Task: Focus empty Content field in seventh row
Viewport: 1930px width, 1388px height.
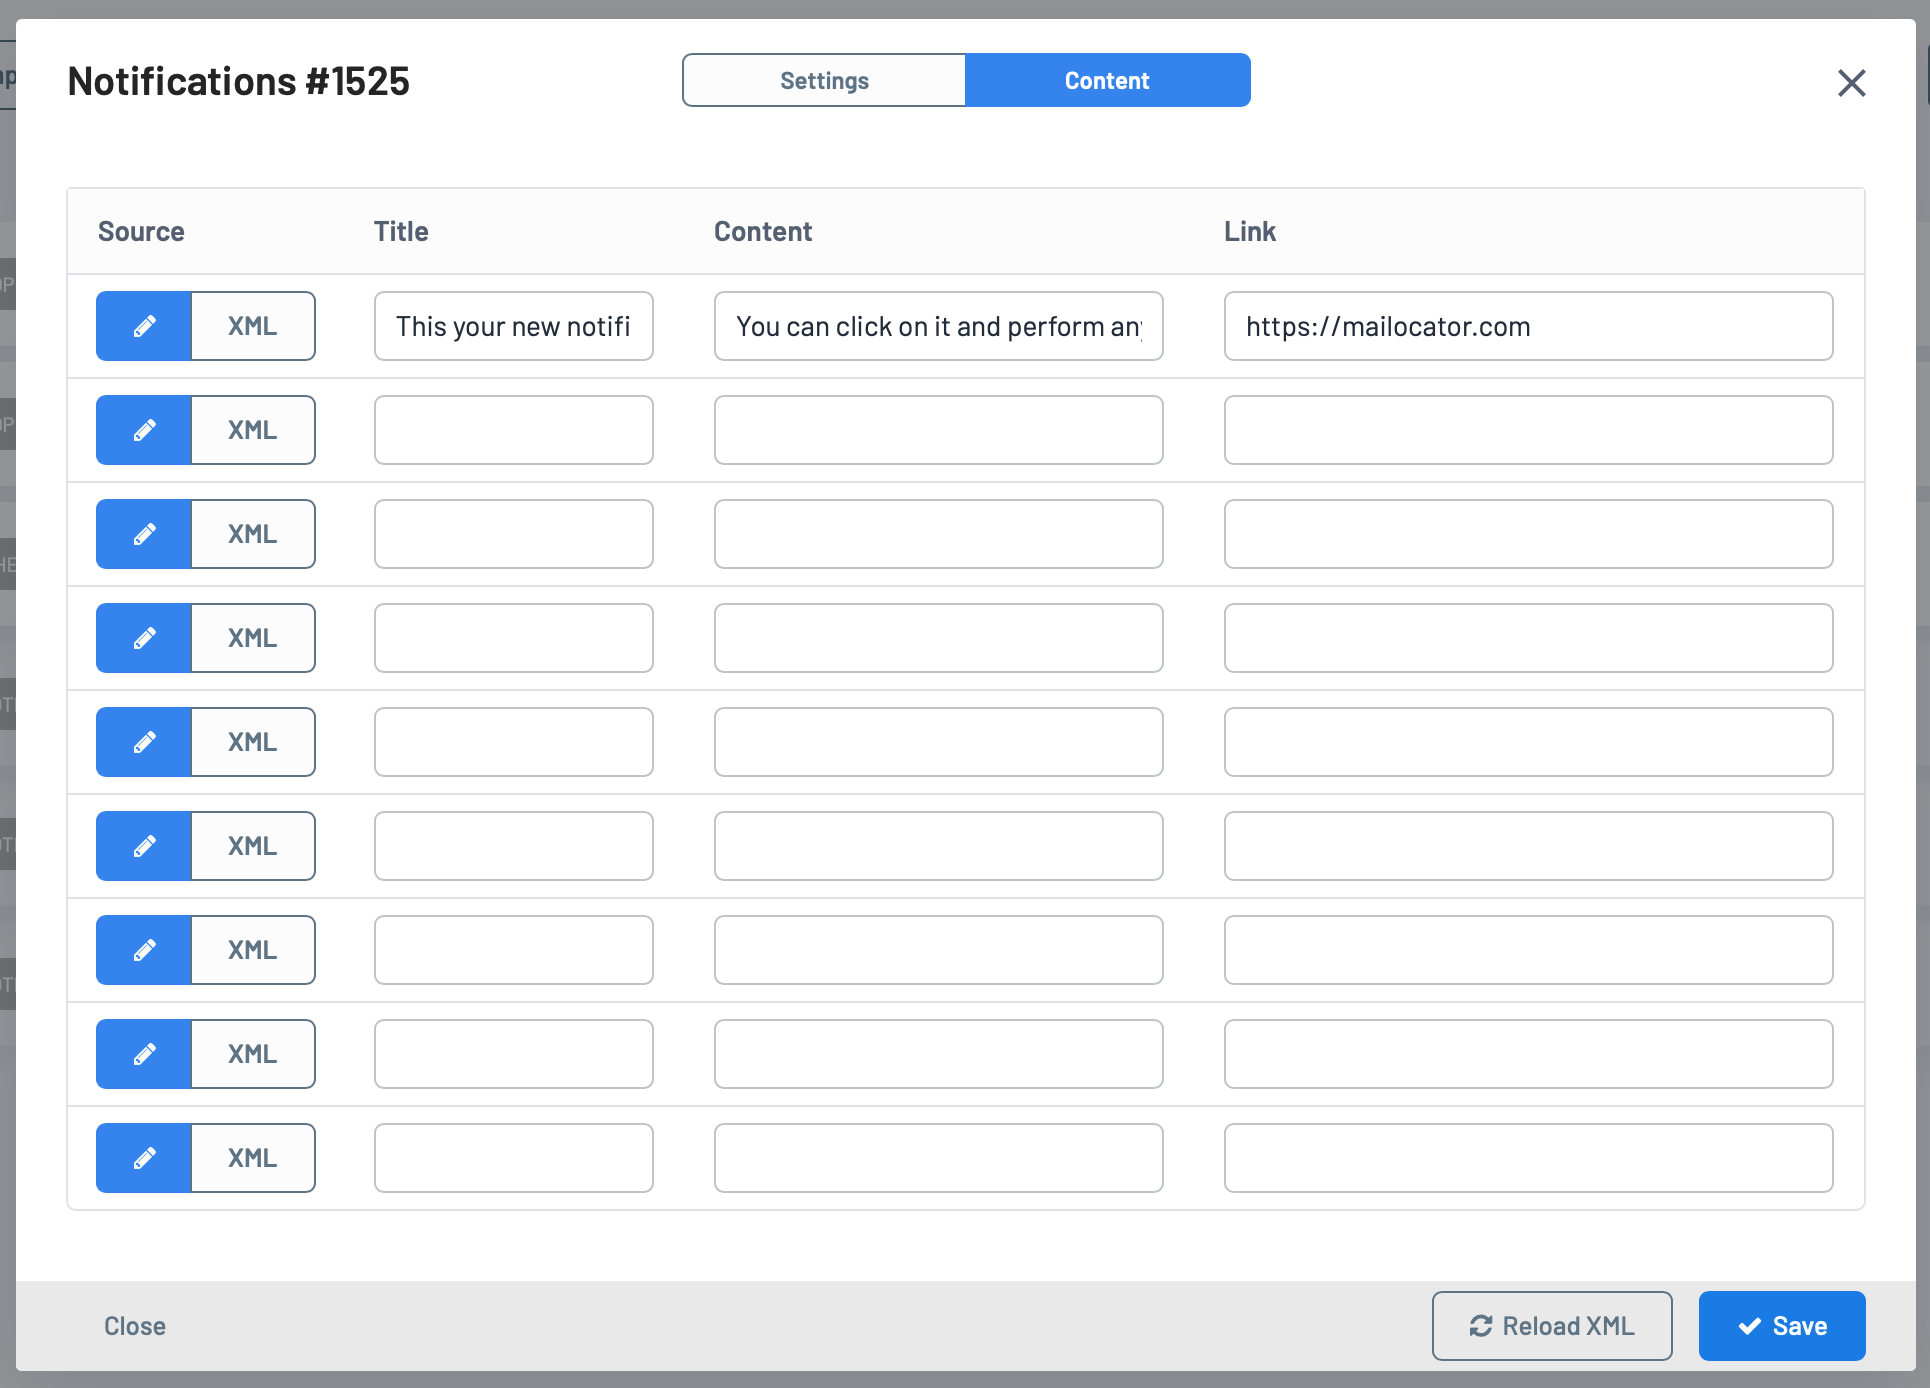Action: click(939, 950)
